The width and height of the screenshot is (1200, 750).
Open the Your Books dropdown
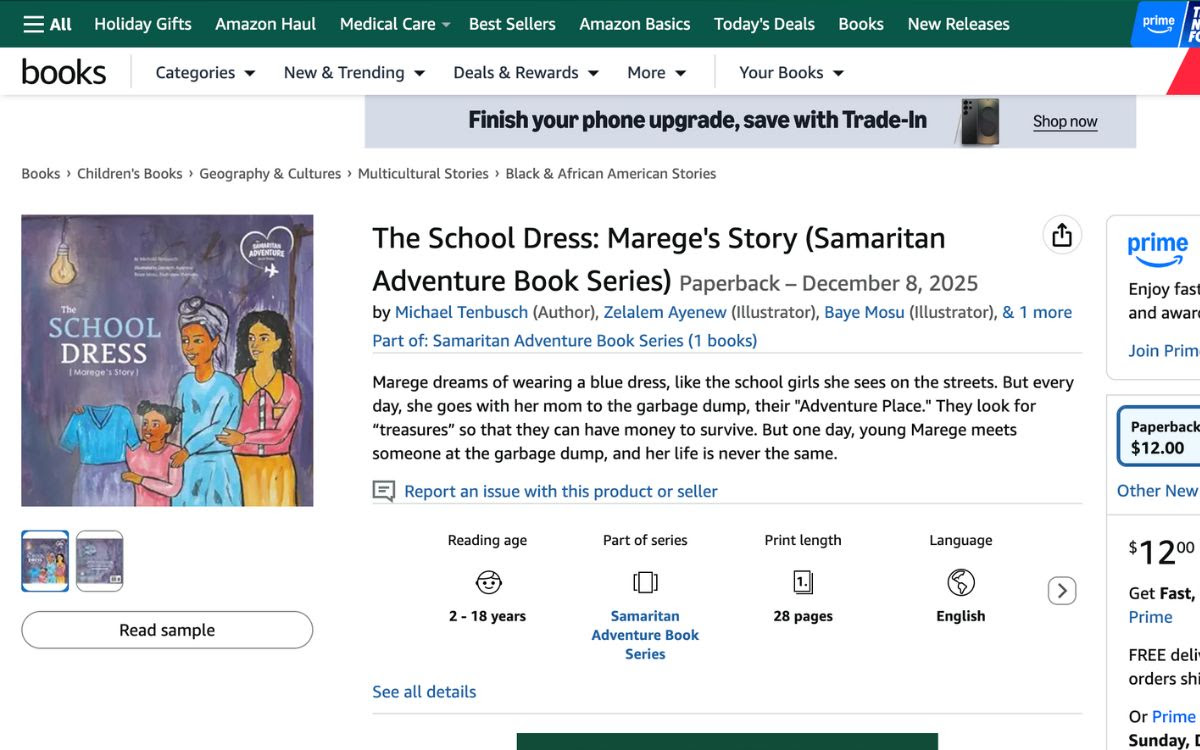(791, 72)
